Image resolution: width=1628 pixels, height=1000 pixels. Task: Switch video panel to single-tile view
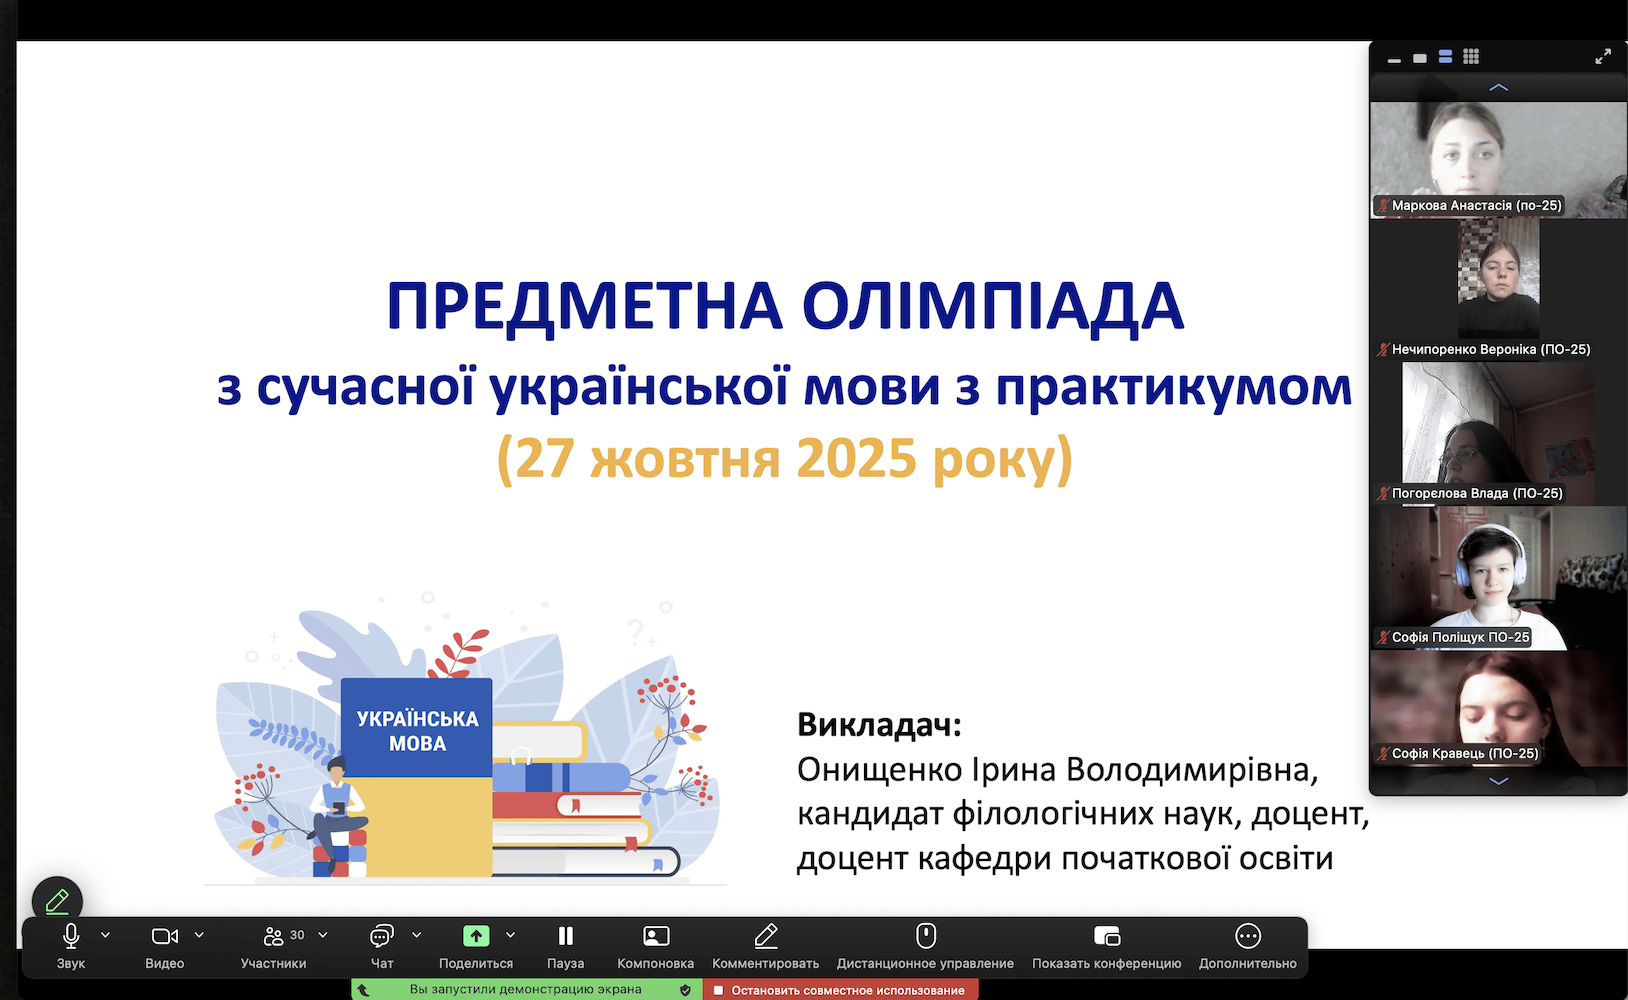(x=1419, y=58)
